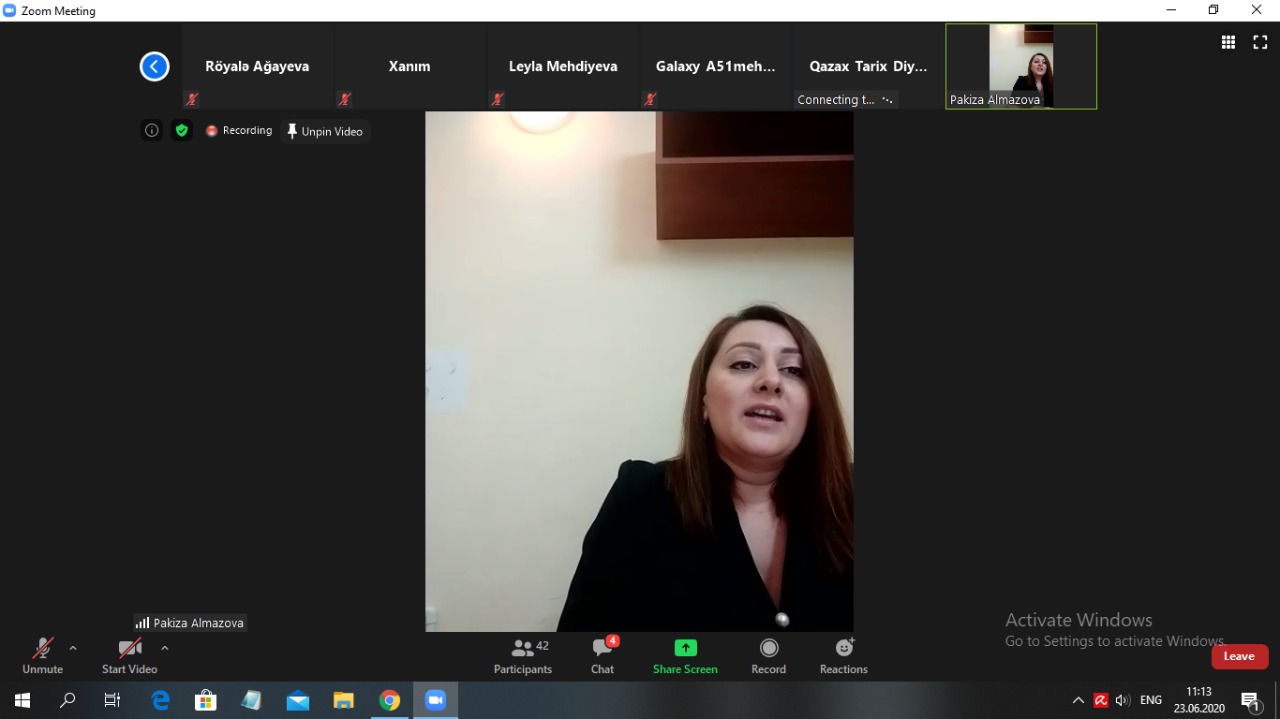Image resolution: width=1280 pixels, height=719 pixels.
Task: Open the Participants panel
Action: coord(522,655)
